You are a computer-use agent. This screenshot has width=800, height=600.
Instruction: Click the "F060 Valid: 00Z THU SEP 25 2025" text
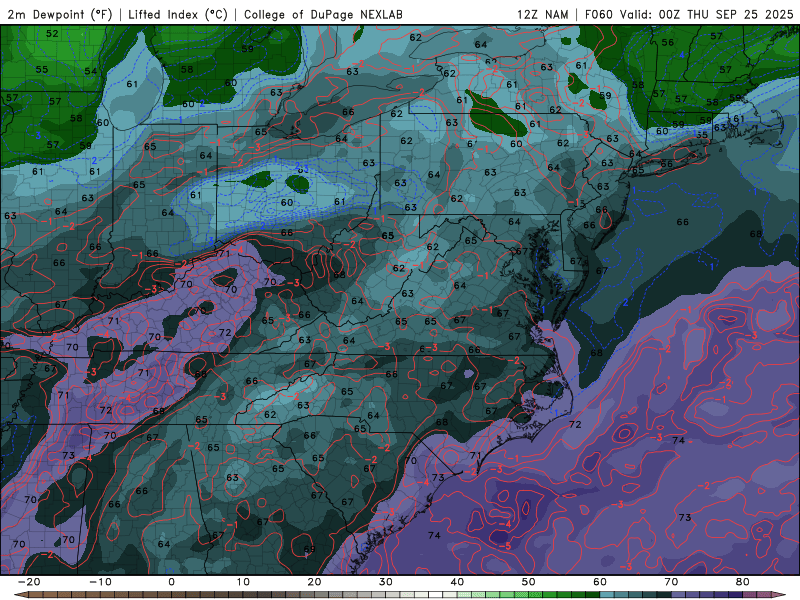click(x=689, y=14)
